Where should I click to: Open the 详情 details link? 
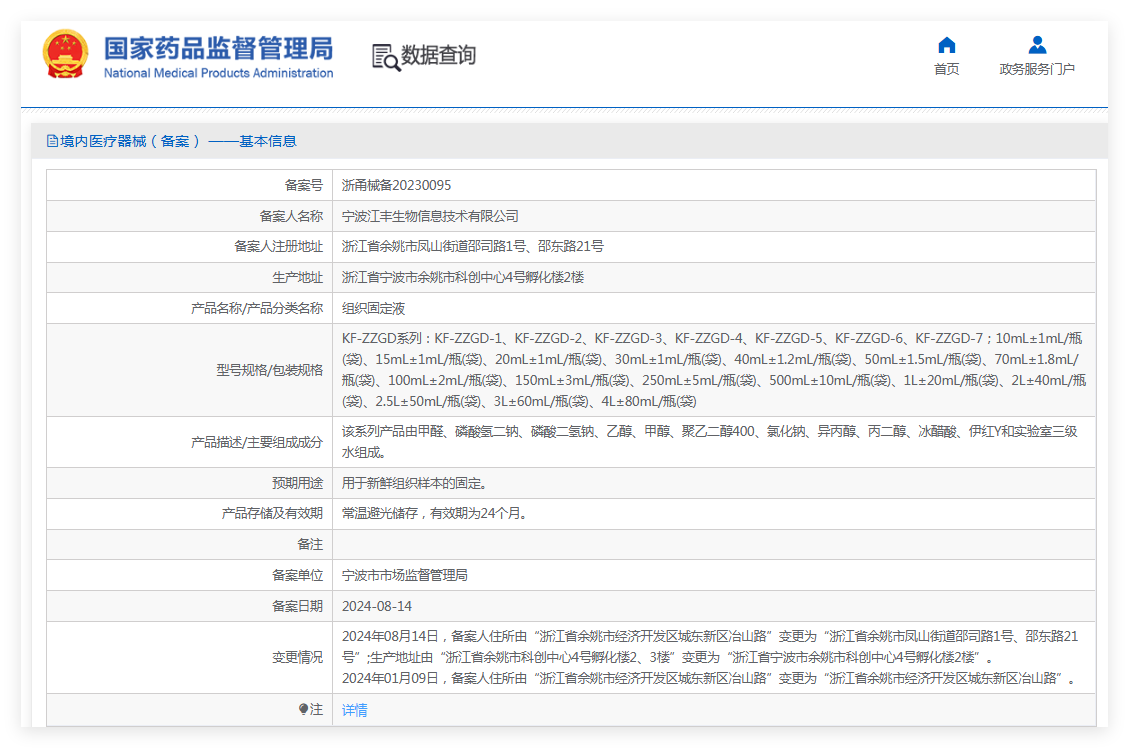(354, 710)
